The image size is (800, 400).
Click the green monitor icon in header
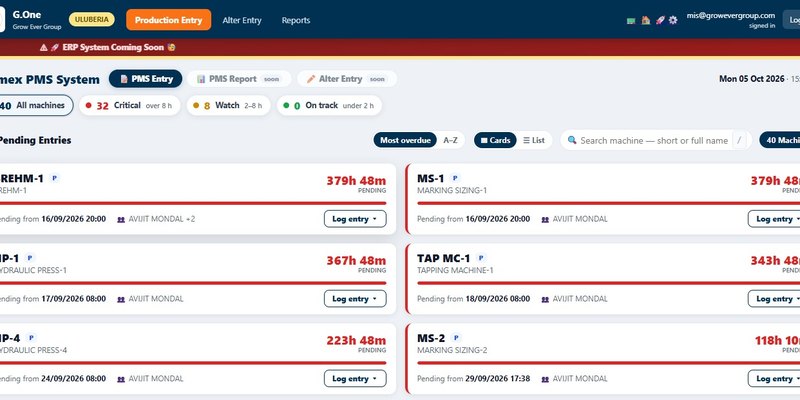(631, 20)
